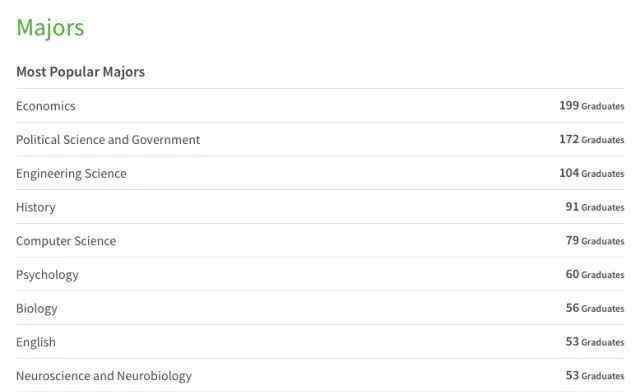Open the Computer Science major
This screenshot has height=392, width=640.
tap(66, 241)
